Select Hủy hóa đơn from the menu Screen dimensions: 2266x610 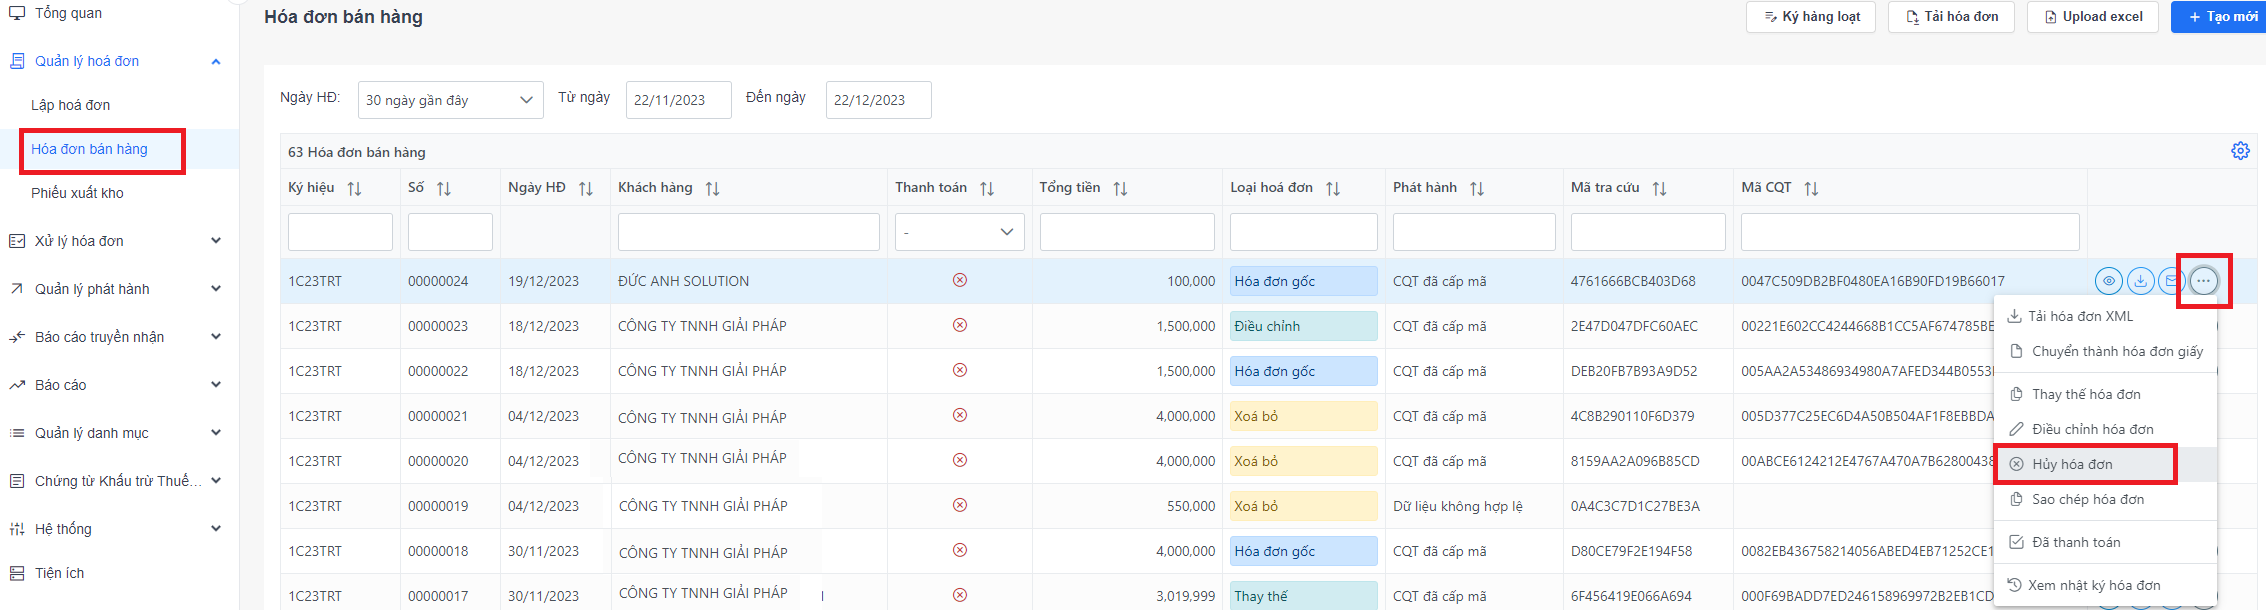pyautogui.click(x=2105, y=464)
